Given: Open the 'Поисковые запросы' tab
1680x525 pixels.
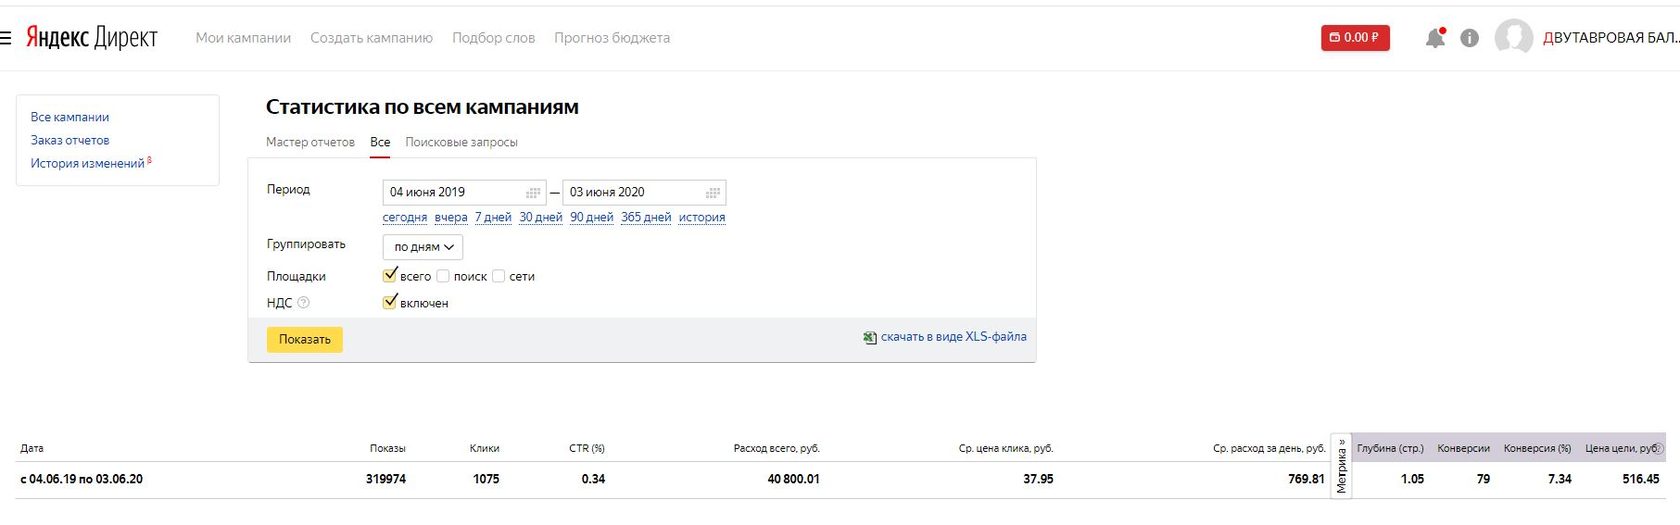Looking at the screenshot, I should [461, 142].
